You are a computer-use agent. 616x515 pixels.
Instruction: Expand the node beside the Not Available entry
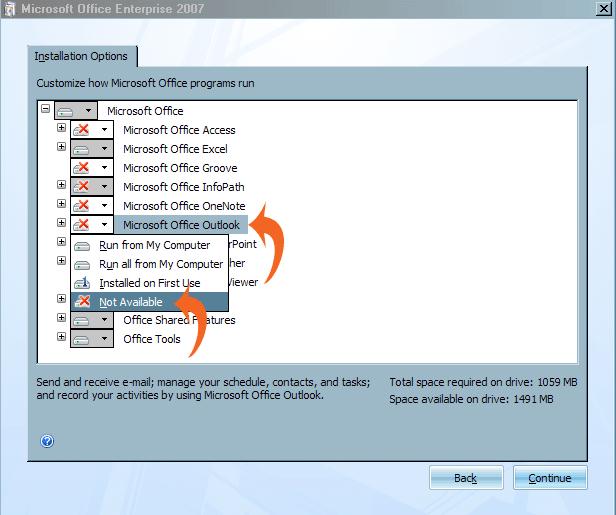[61, 299]
